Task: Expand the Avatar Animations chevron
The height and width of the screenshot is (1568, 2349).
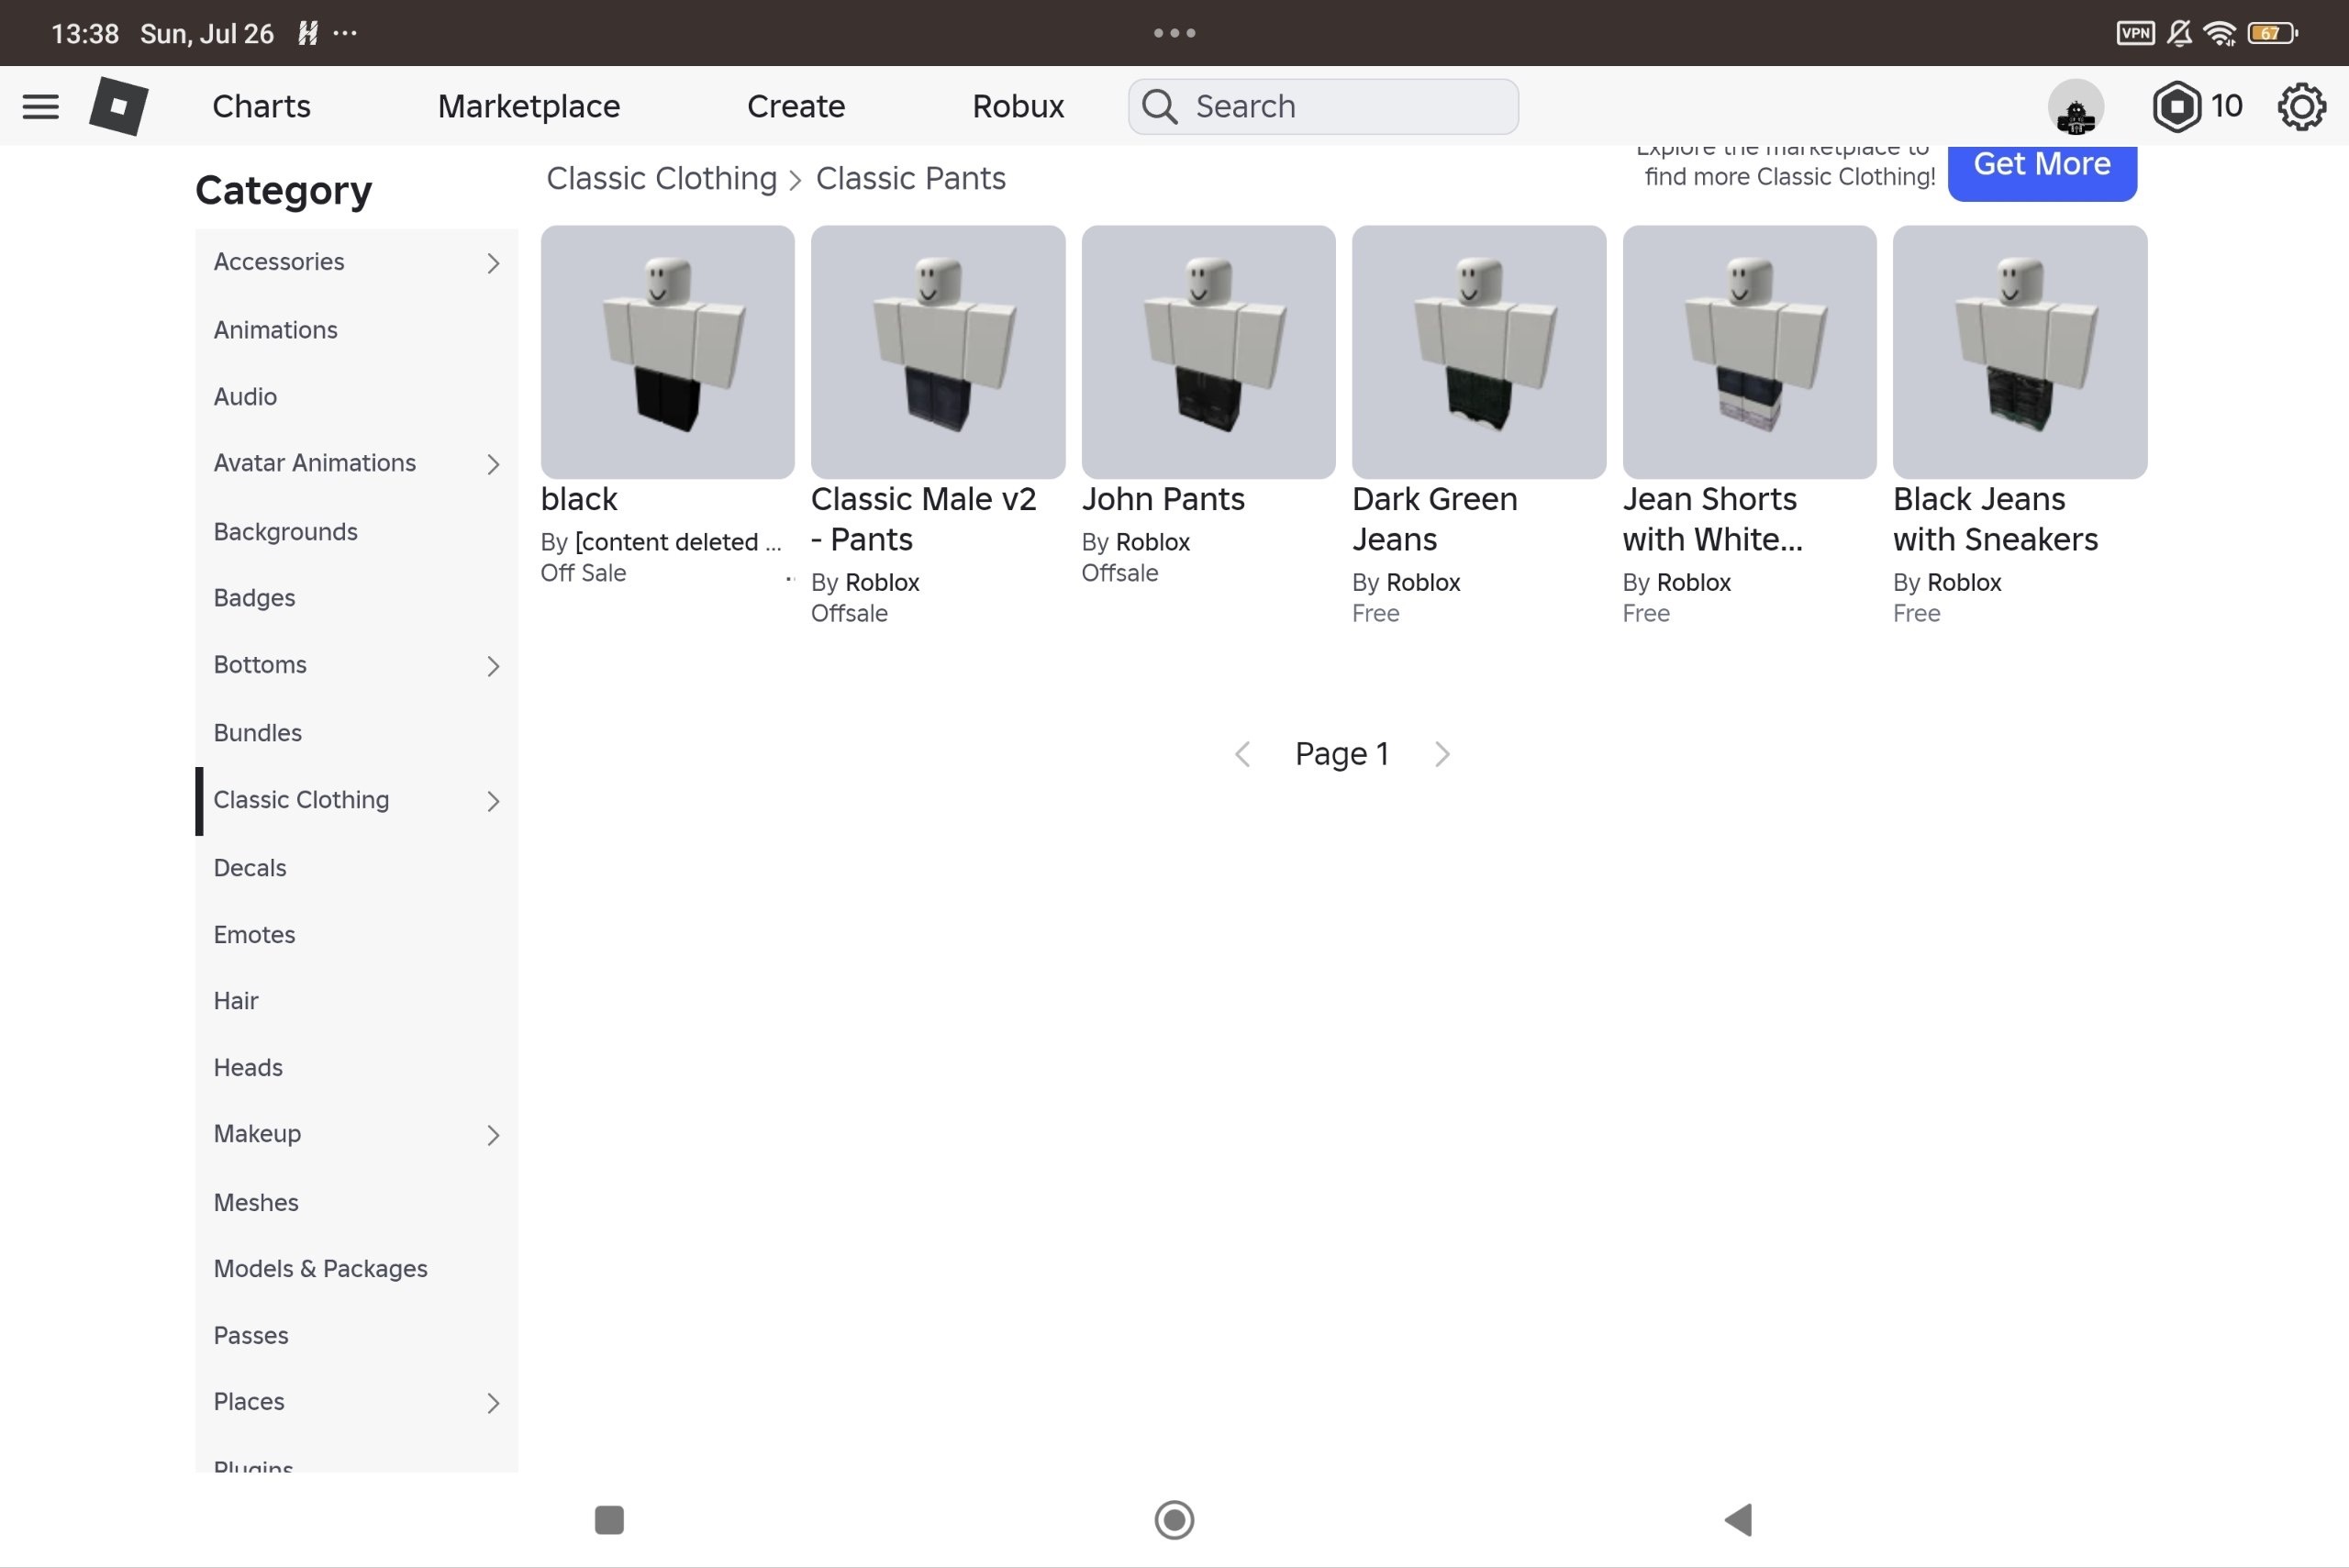Action: [493, 464]
